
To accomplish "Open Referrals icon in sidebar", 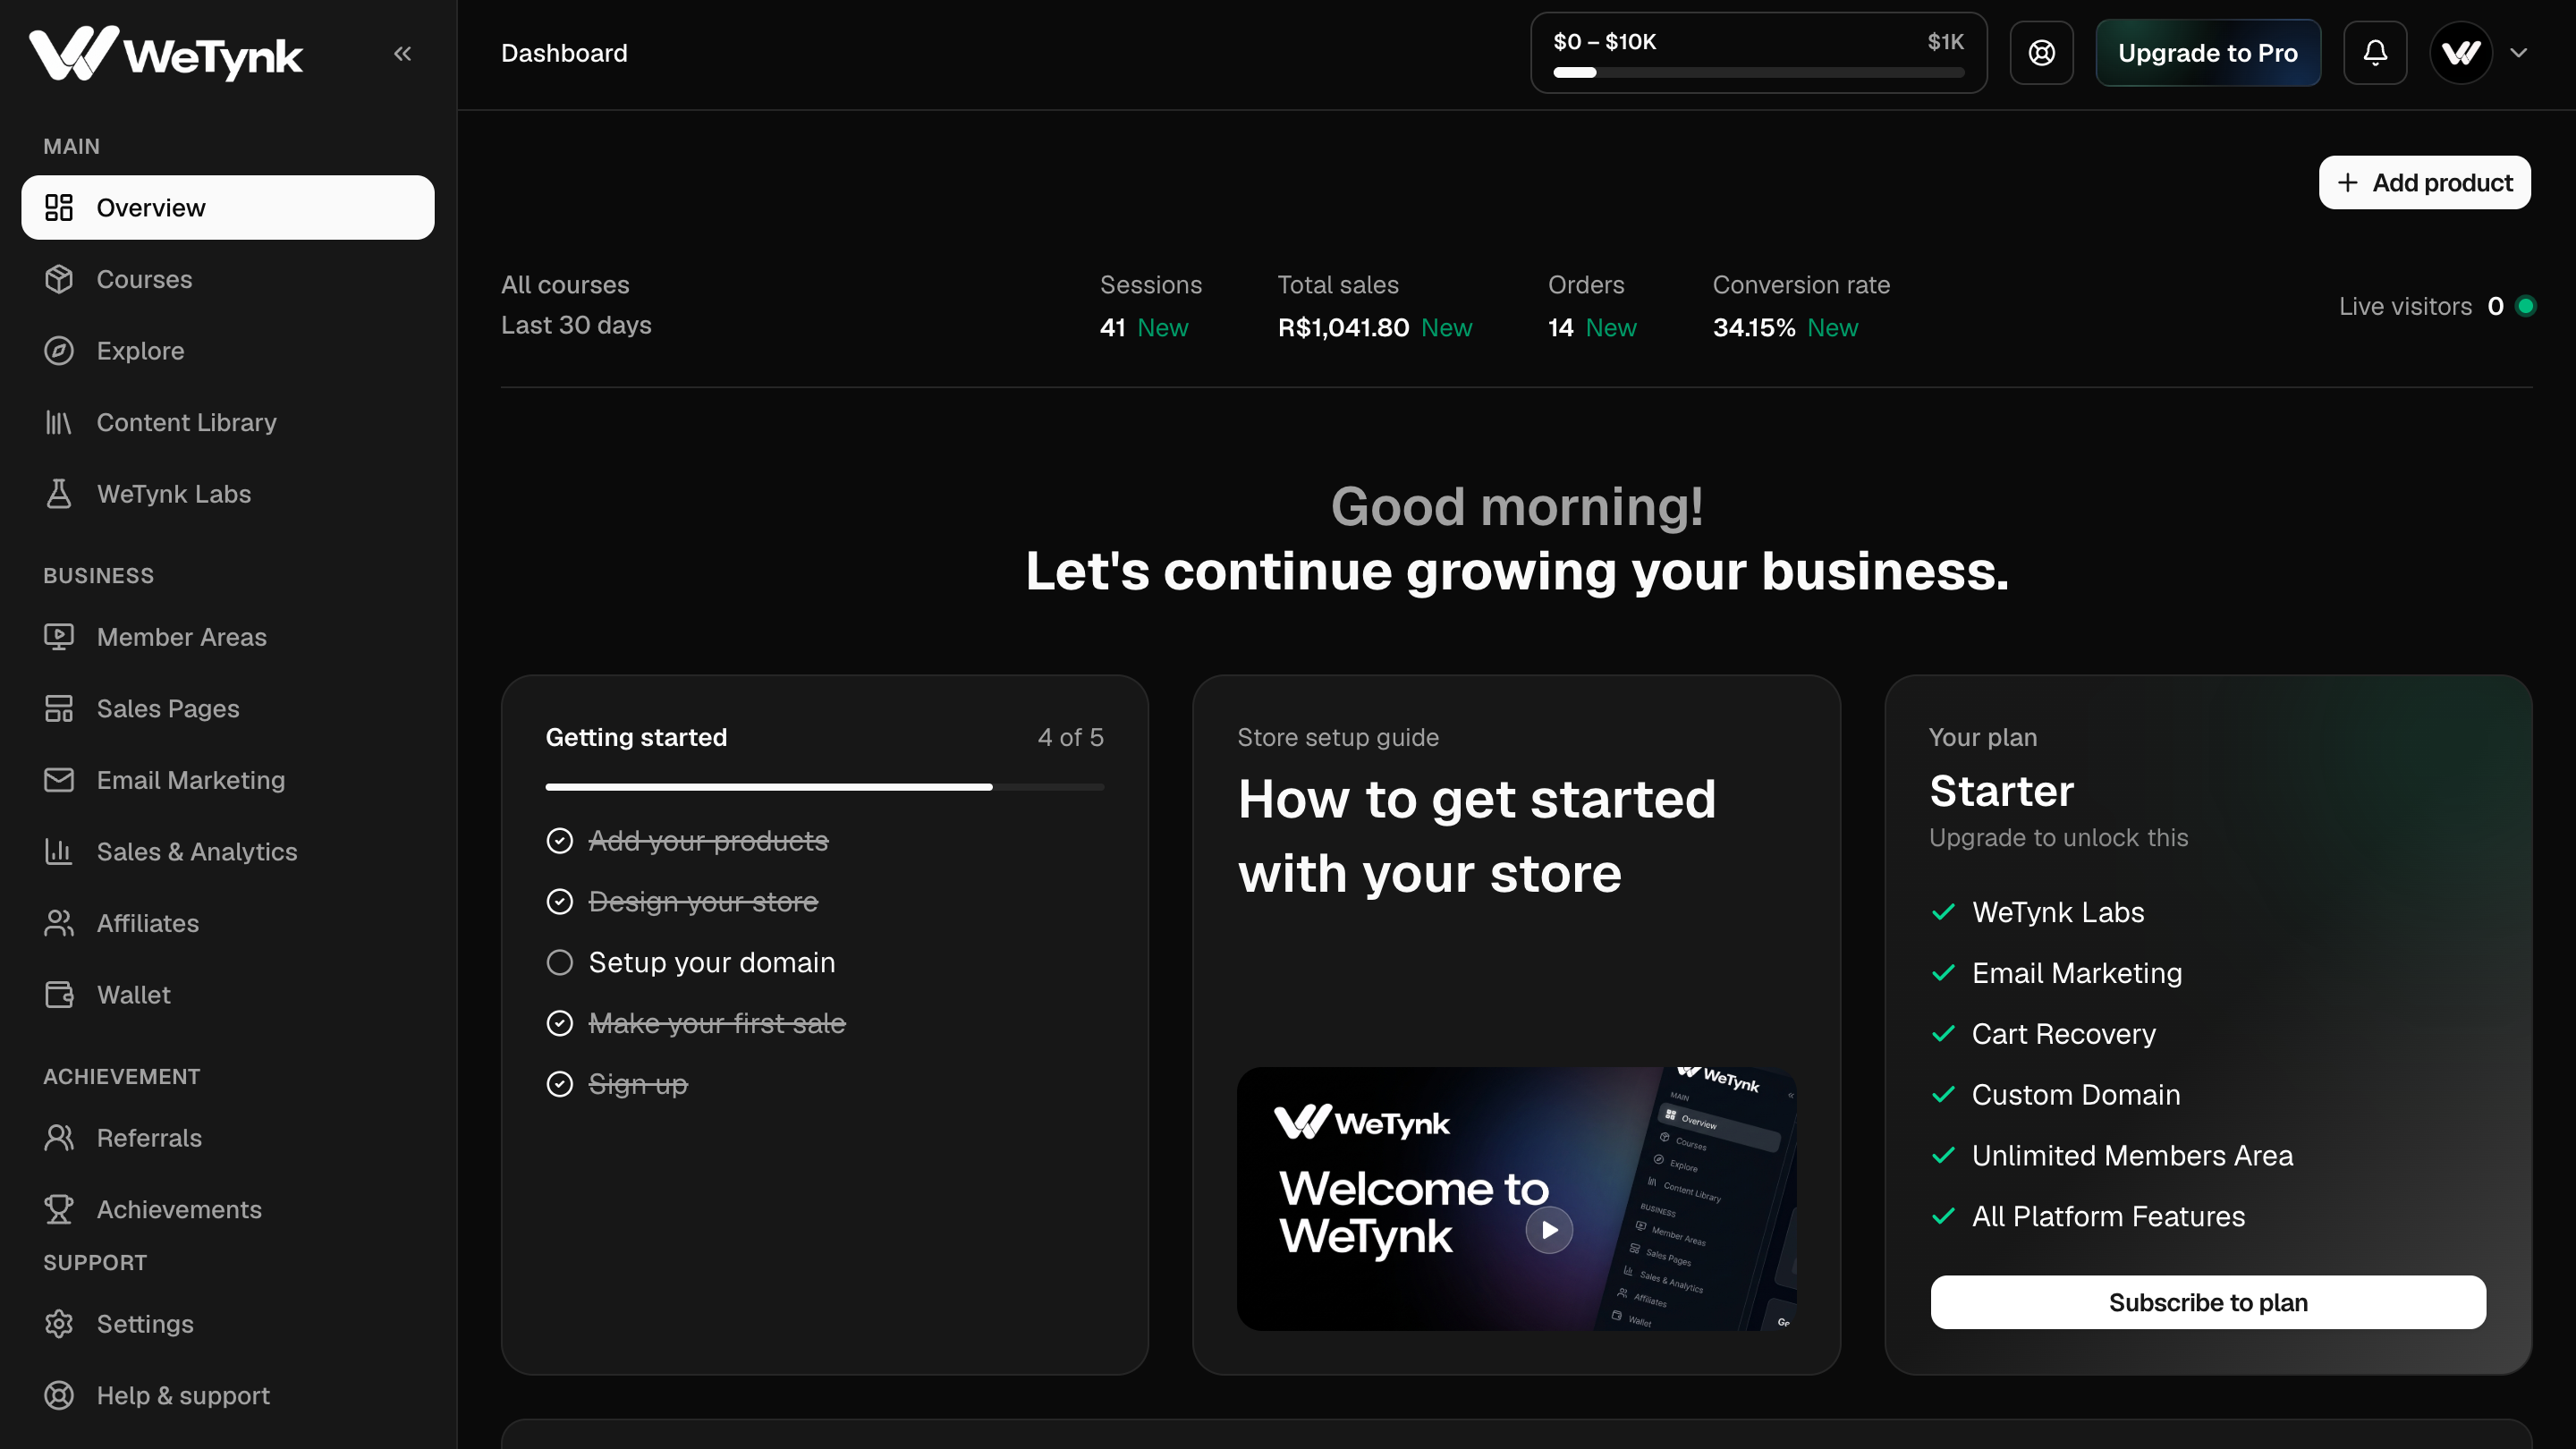I will (x=59, y=1138).
